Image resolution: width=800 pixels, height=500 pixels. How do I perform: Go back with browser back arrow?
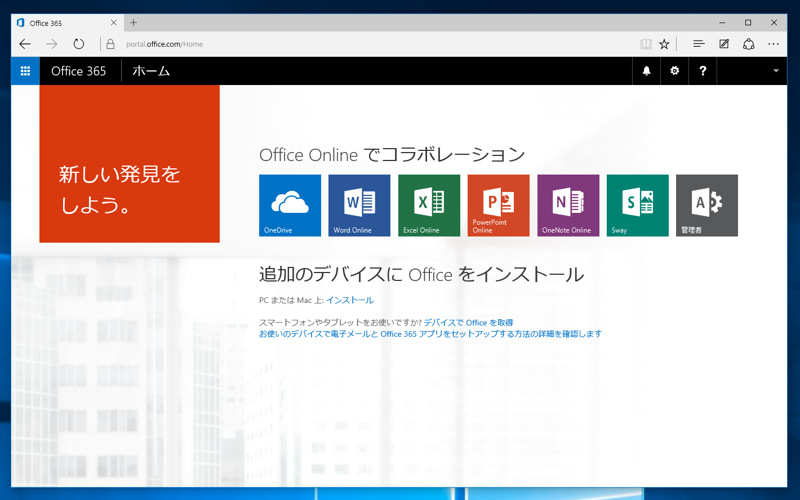point(24,44)
